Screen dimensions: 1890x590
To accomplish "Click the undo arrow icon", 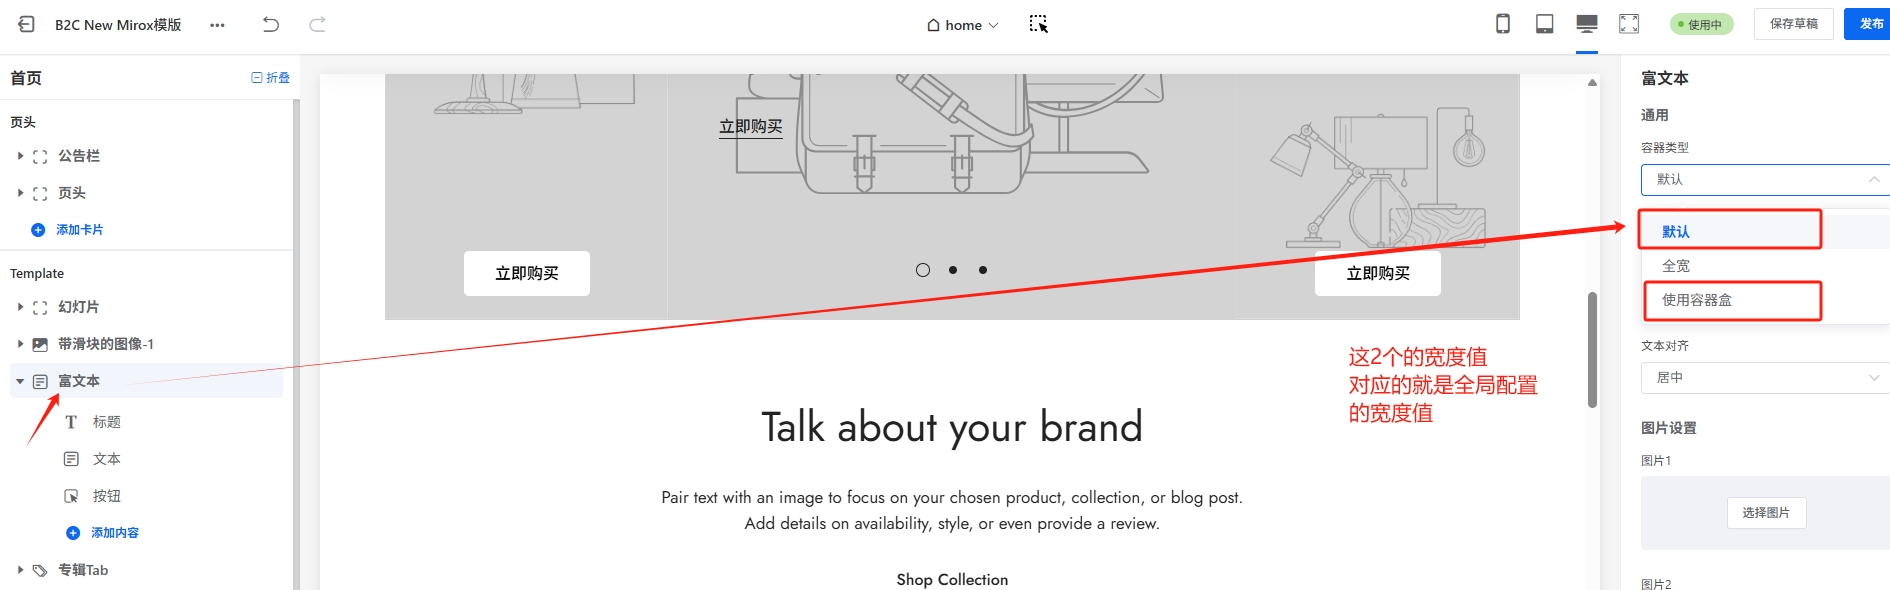I will point(270,24).
